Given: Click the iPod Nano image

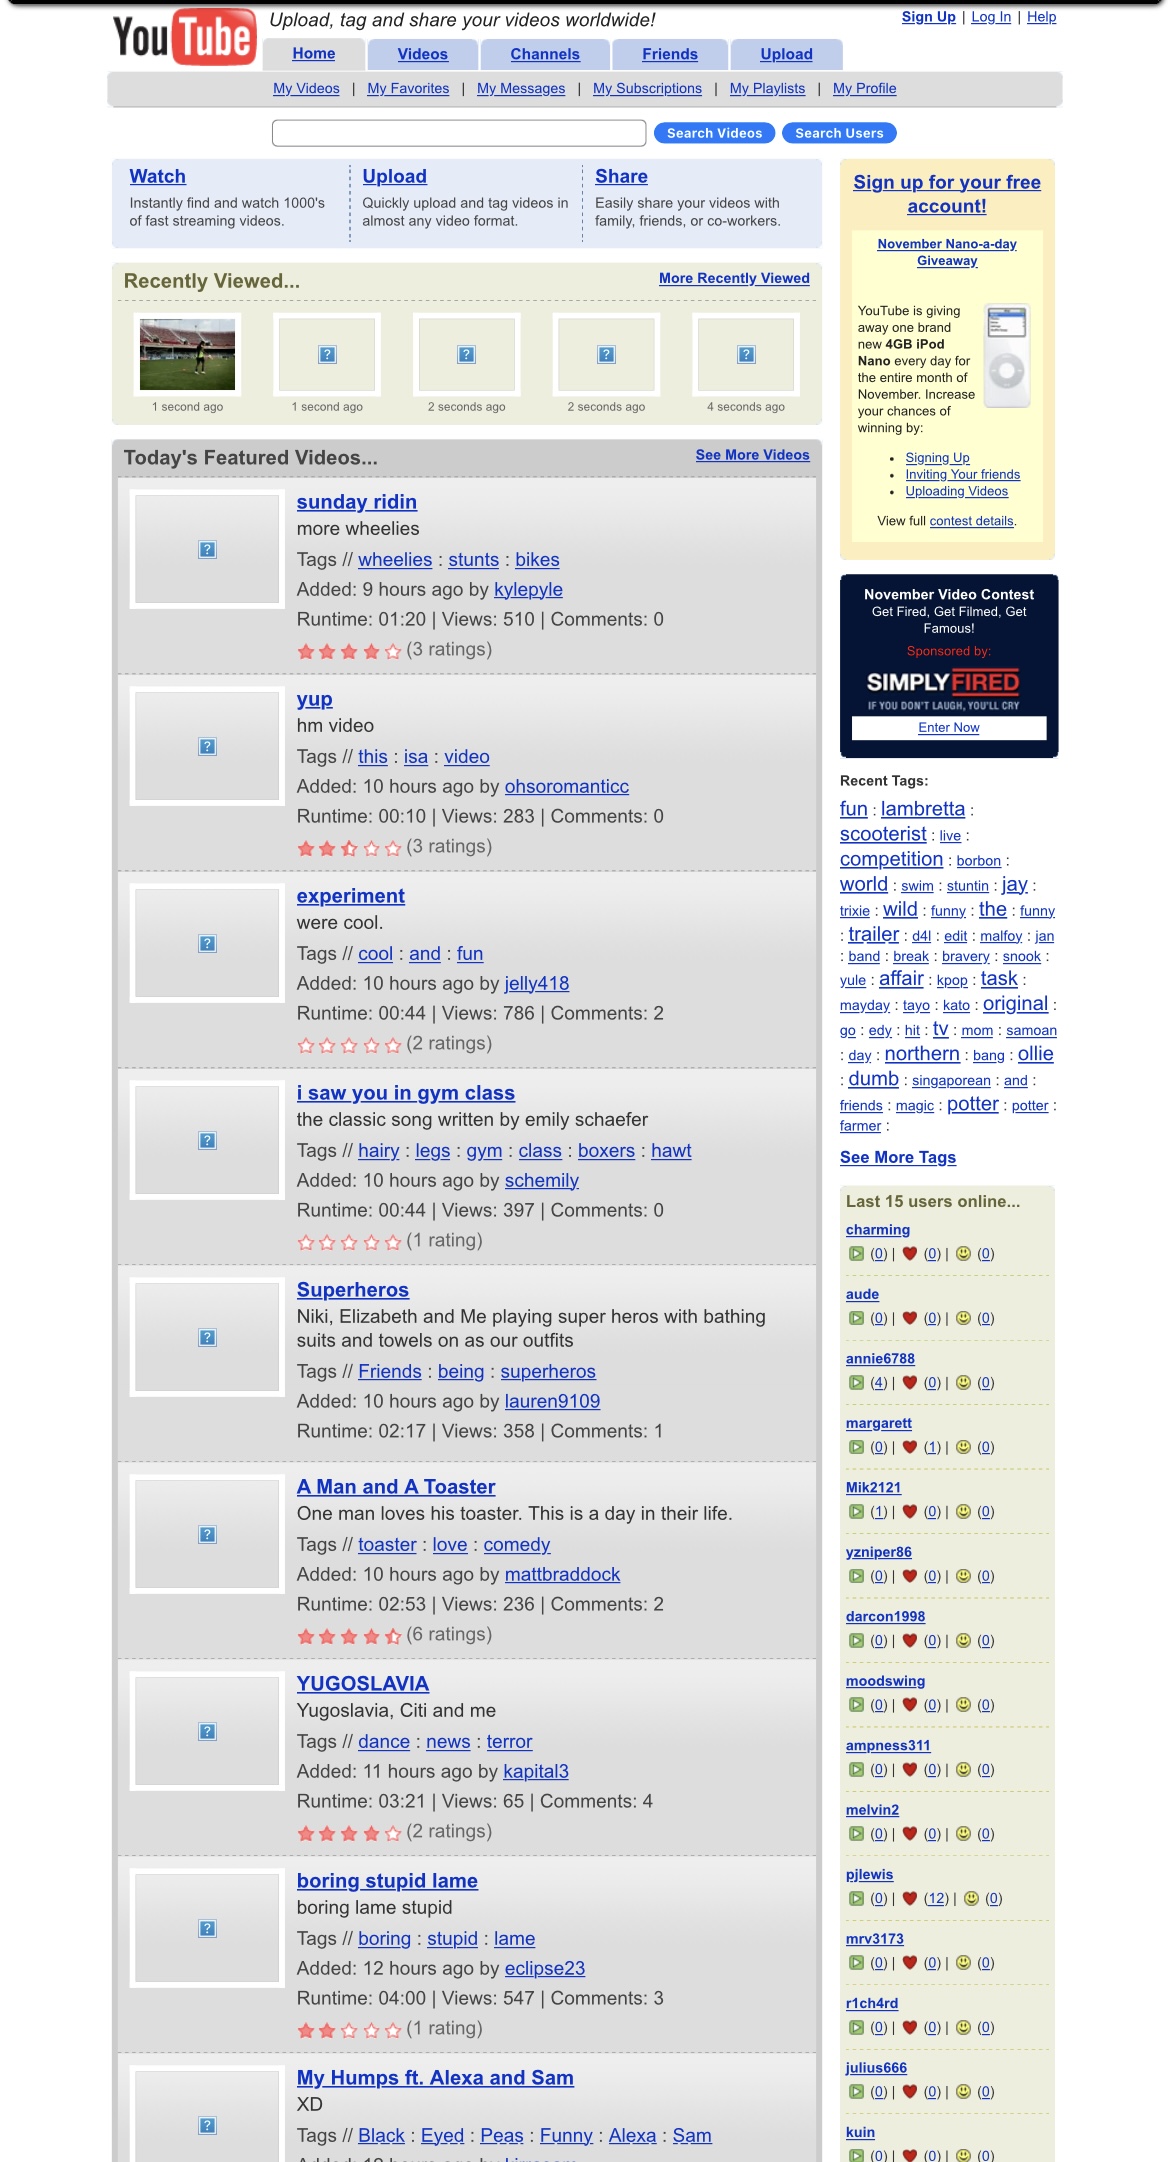Looking at the screenshot, I should (1007, 356).
